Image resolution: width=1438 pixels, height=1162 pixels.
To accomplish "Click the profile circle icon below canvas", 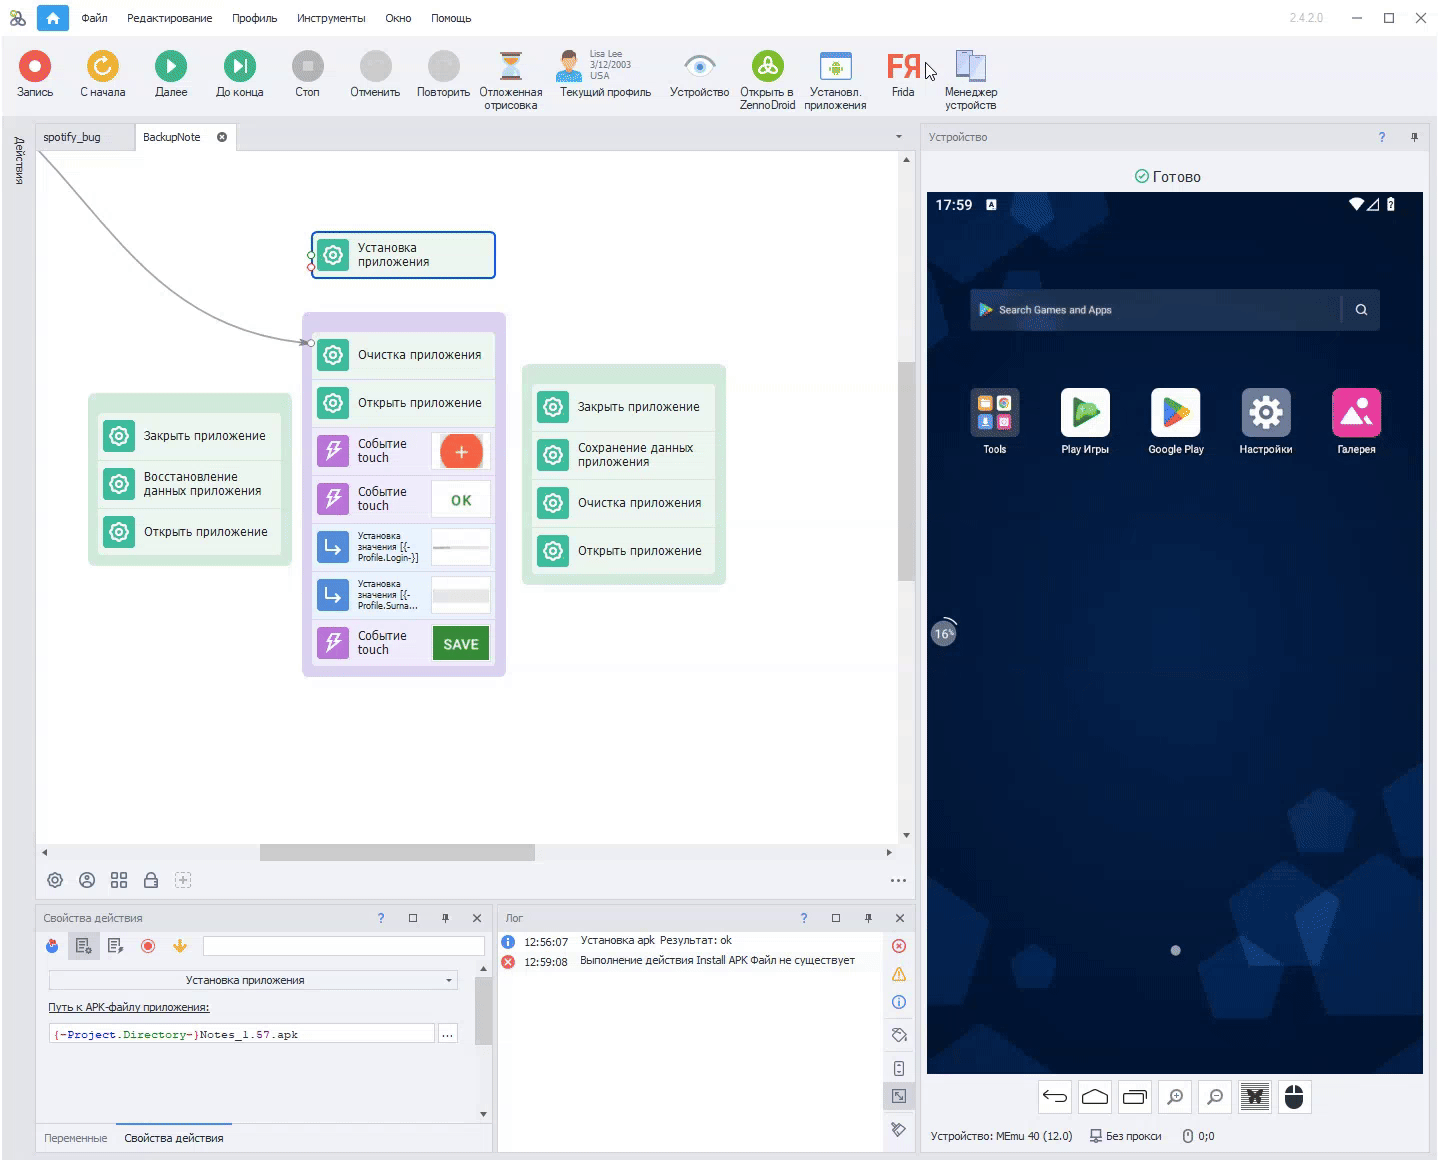I will click(x=87, y=880).
